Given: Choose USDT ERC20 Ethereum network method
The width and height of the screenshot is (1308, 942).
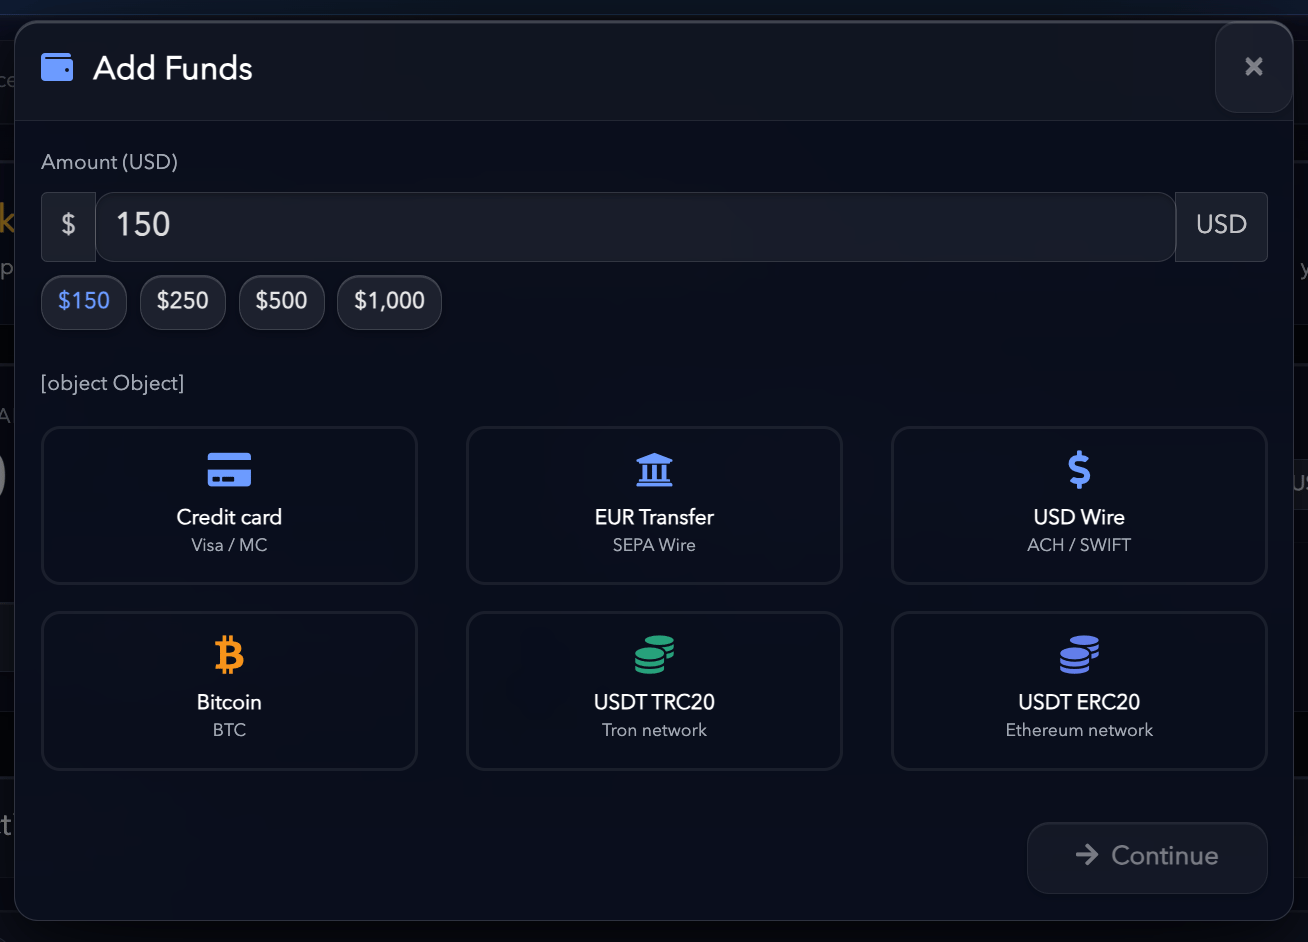Looking at the screenshot, I should (x=1079, y=691).
